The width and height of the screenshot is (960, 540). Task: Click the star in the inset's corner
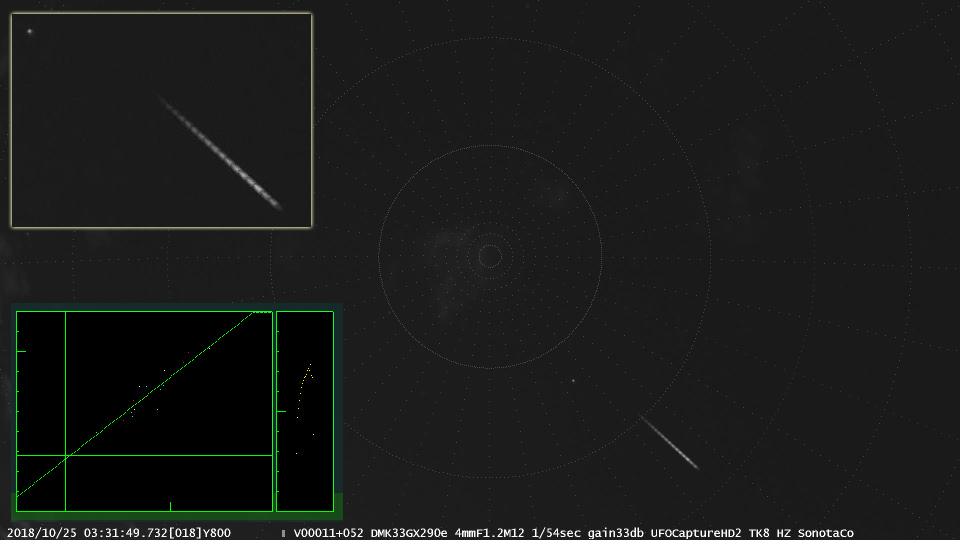[x=29, y=31]
